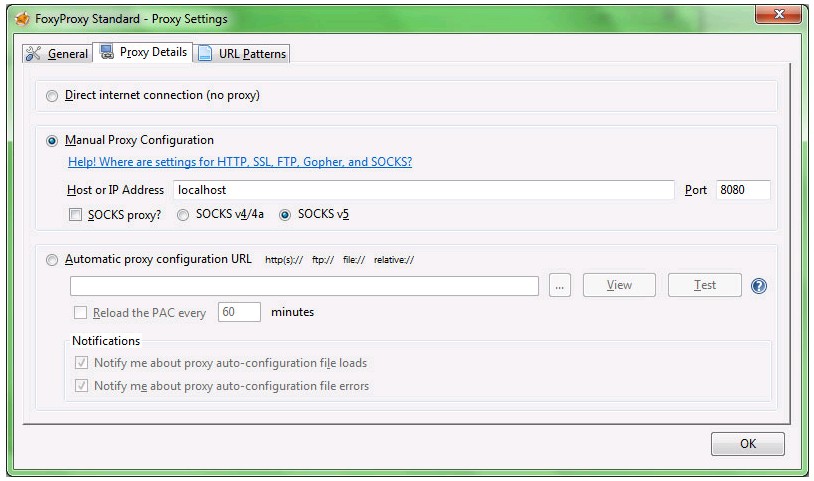The height and width of the screenshot is (481, 814).
Task: Select Automatic proxy configuration URL radio
Action: (x=52, y=260)
